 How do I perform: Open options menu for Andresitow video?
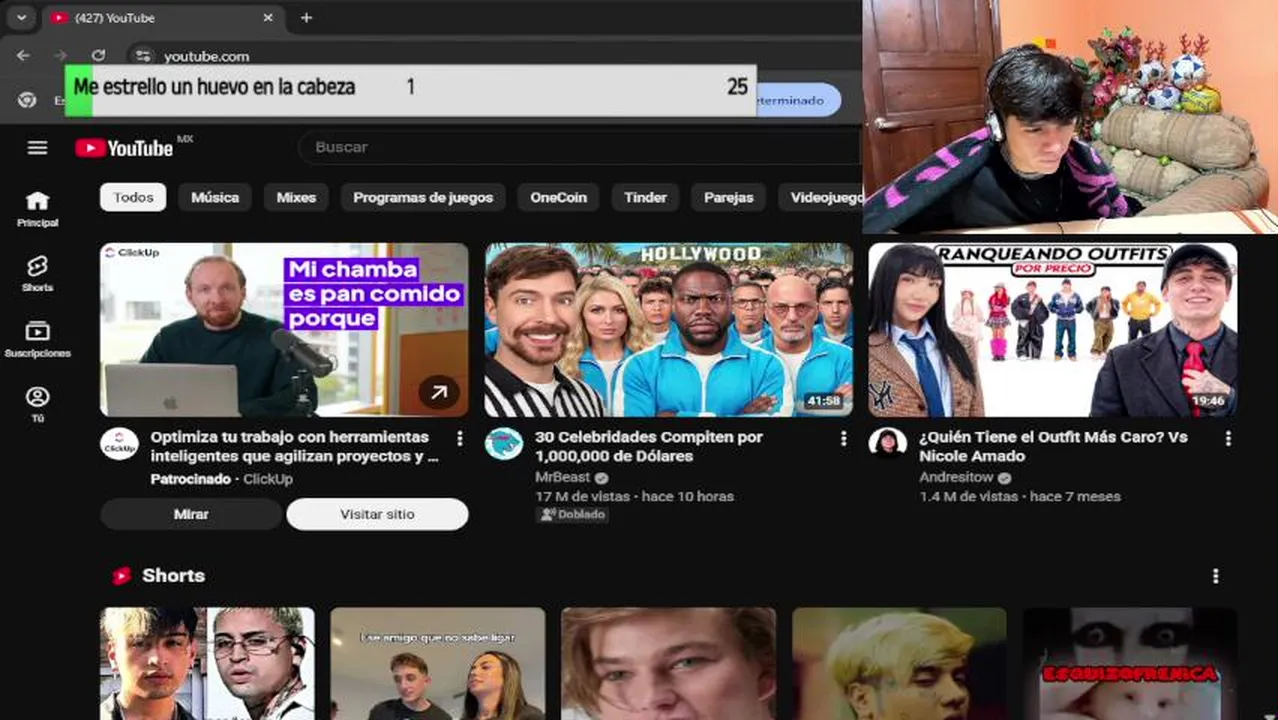coord(1228,438)
